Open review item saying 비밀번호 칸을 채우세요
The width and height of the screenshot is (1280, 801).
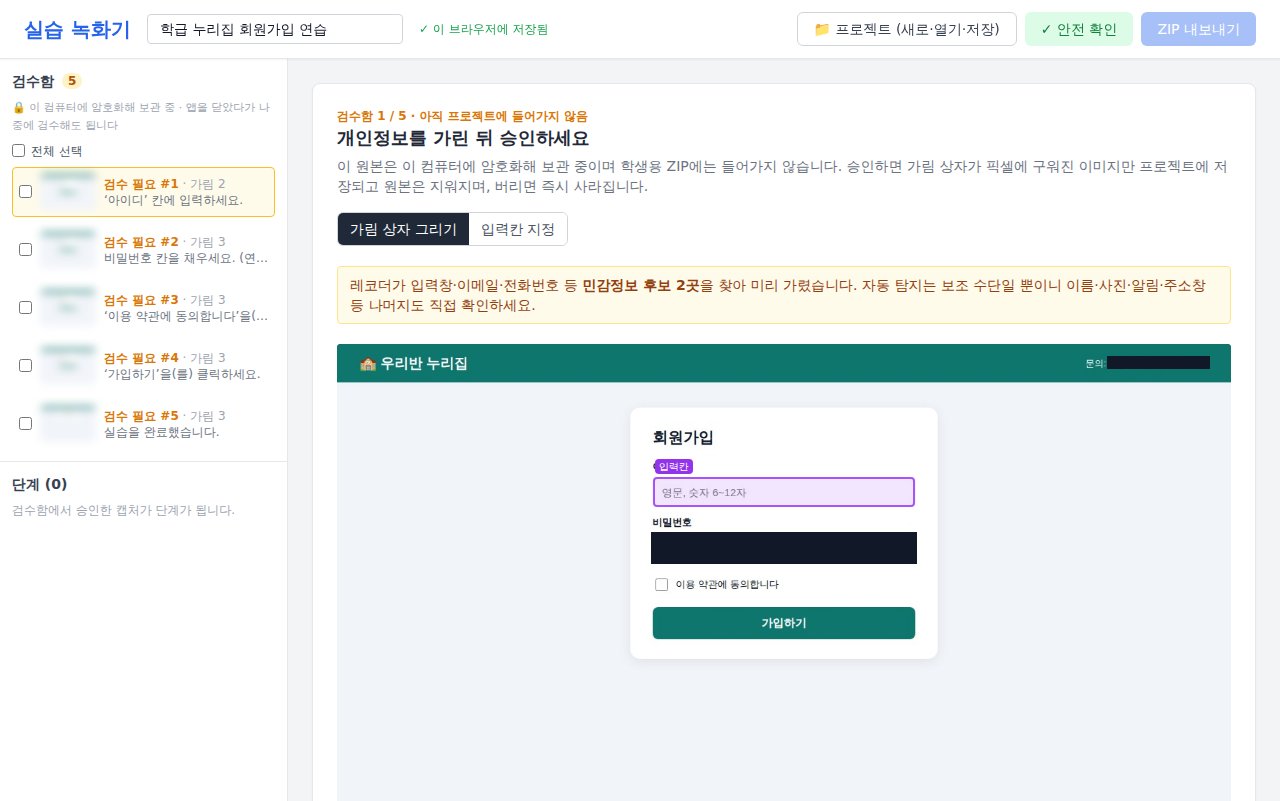click(144, 250)
